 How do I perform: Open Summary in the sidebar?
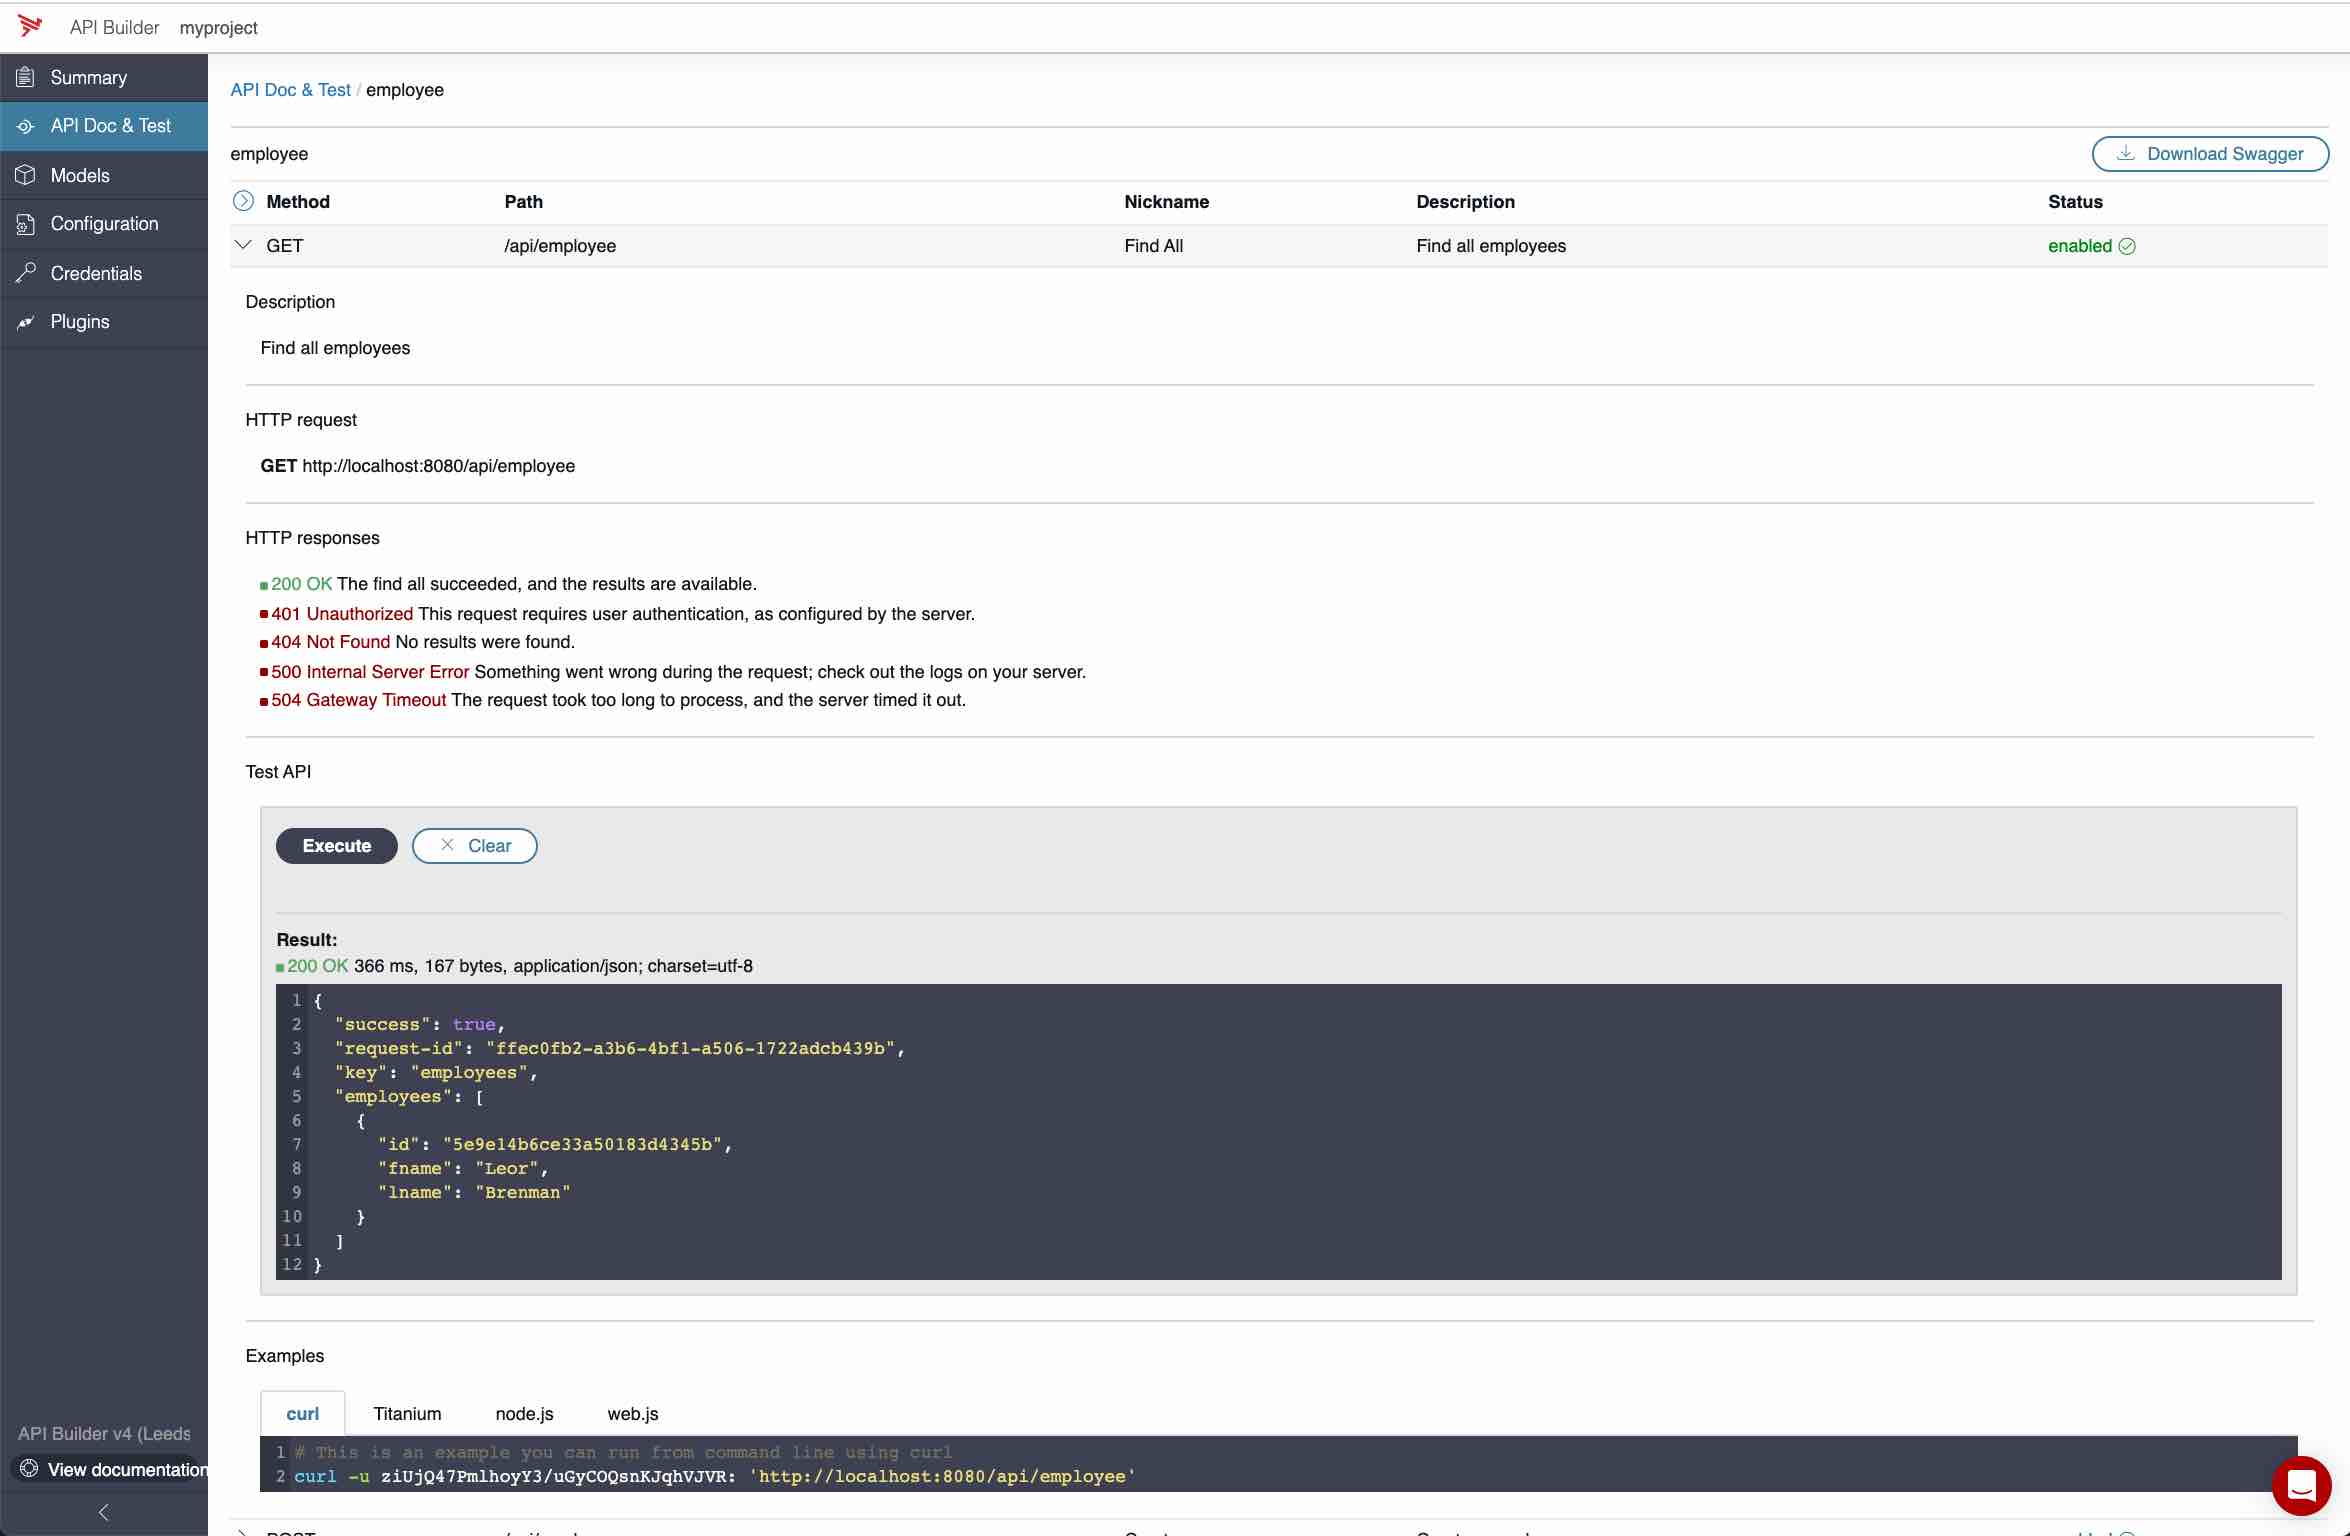pos(104,77)
